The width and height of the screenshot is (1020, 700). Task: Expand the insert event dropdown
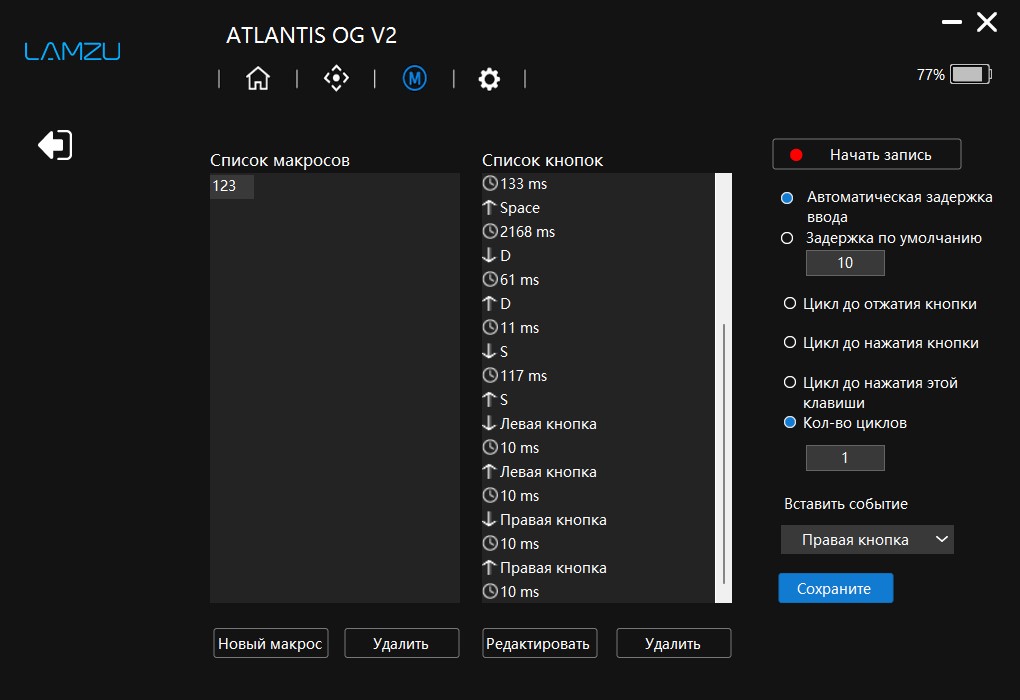(867, 539)
